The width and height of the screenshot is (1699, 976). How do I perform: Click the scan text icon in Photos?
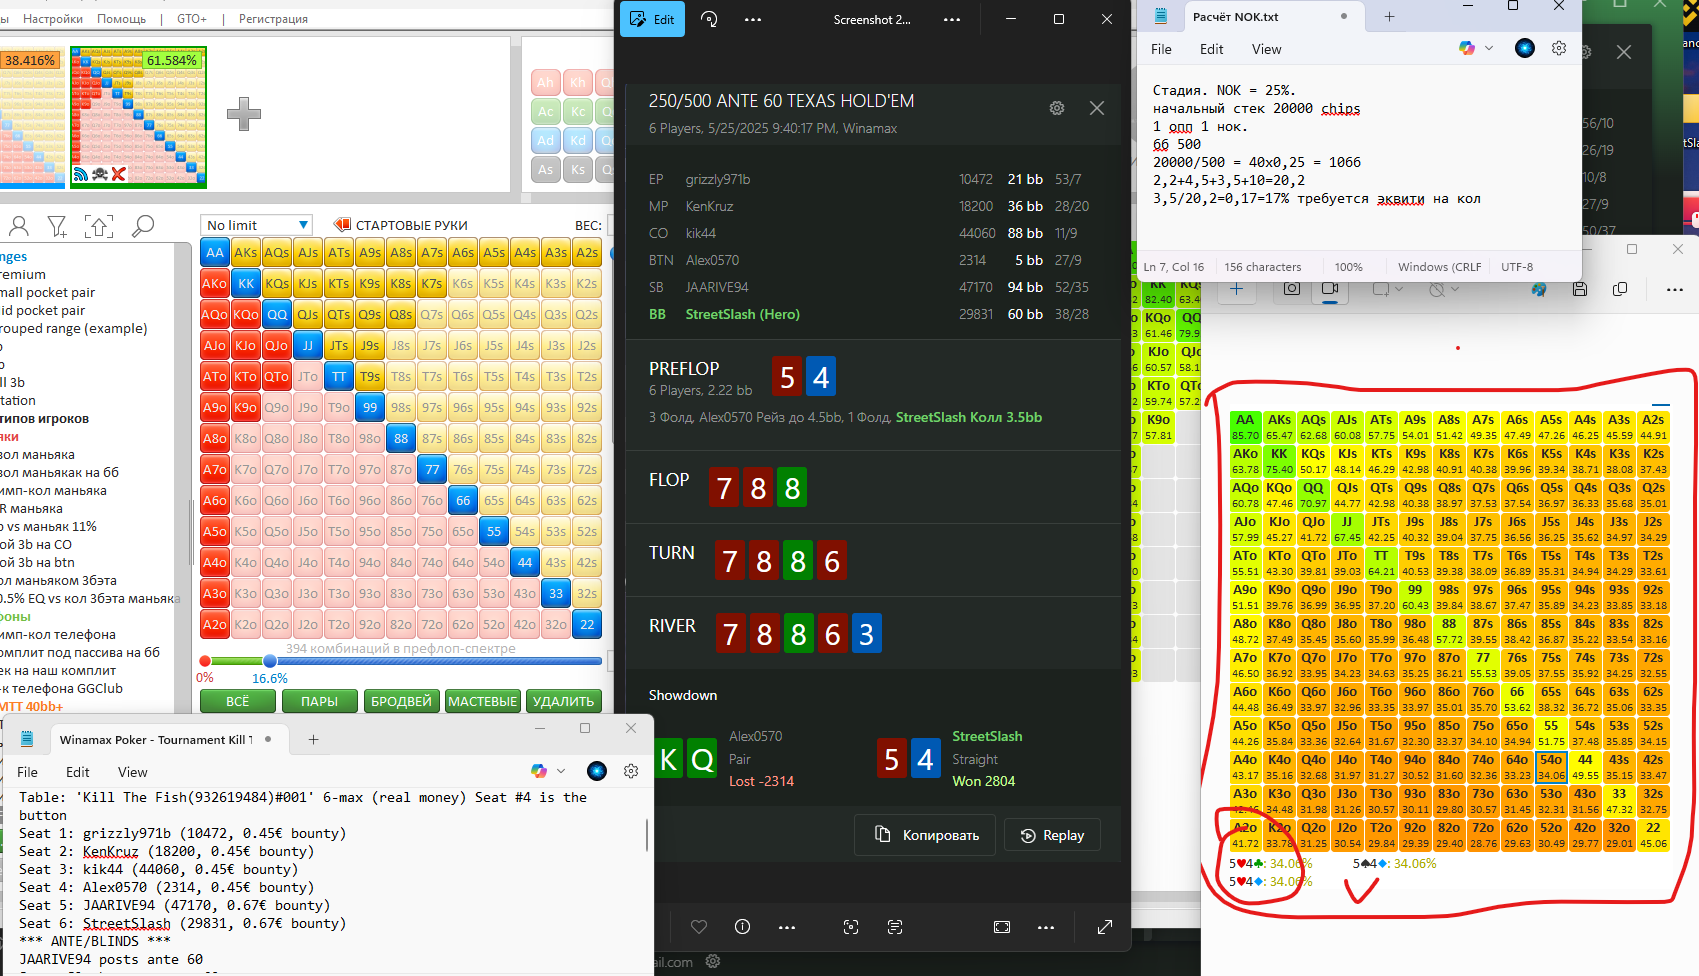895,927
